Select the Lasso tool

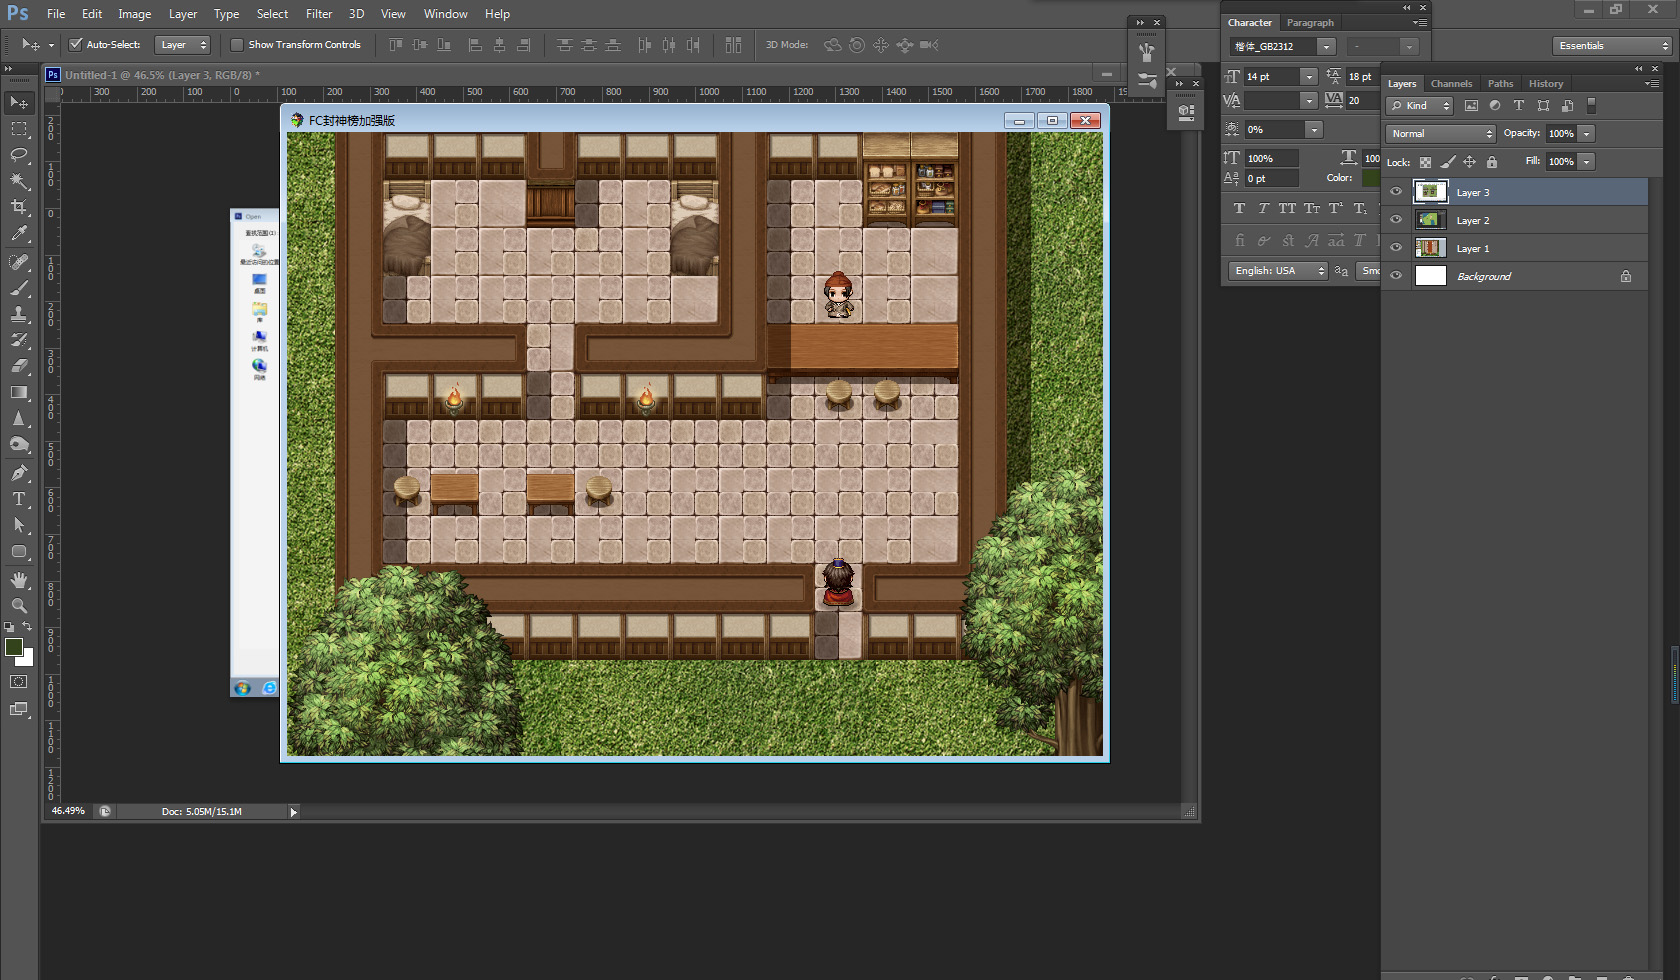(x=19, y=155)
